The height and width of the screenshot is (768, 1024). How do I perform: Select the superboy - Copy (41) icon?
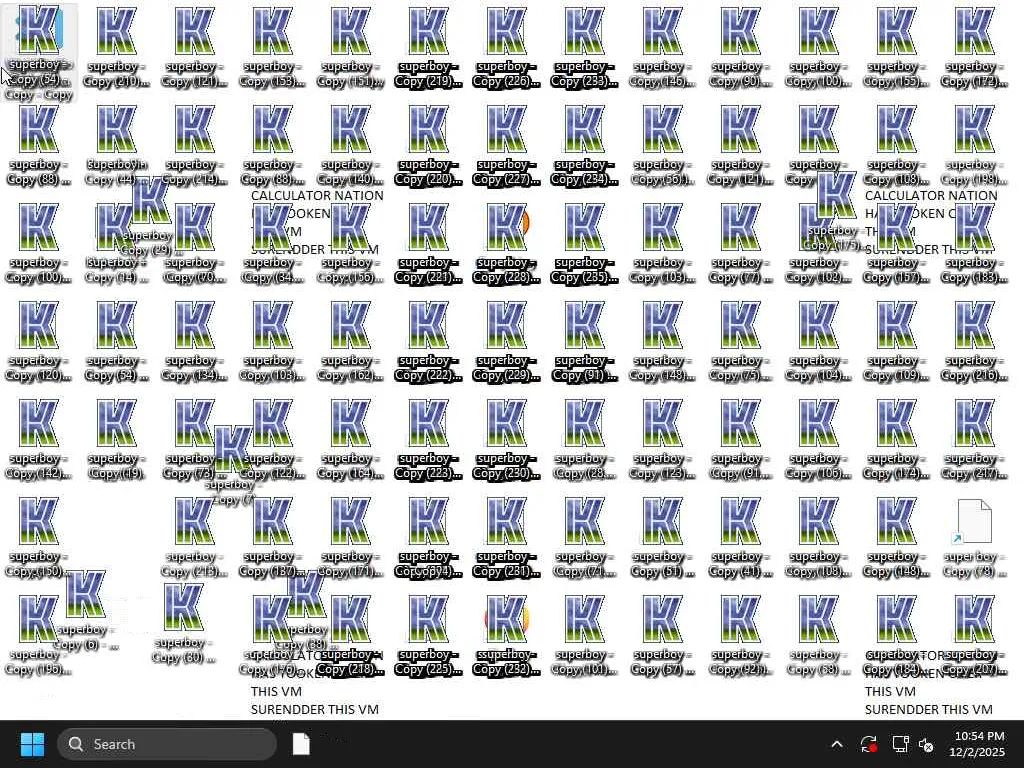coord(740,537)
